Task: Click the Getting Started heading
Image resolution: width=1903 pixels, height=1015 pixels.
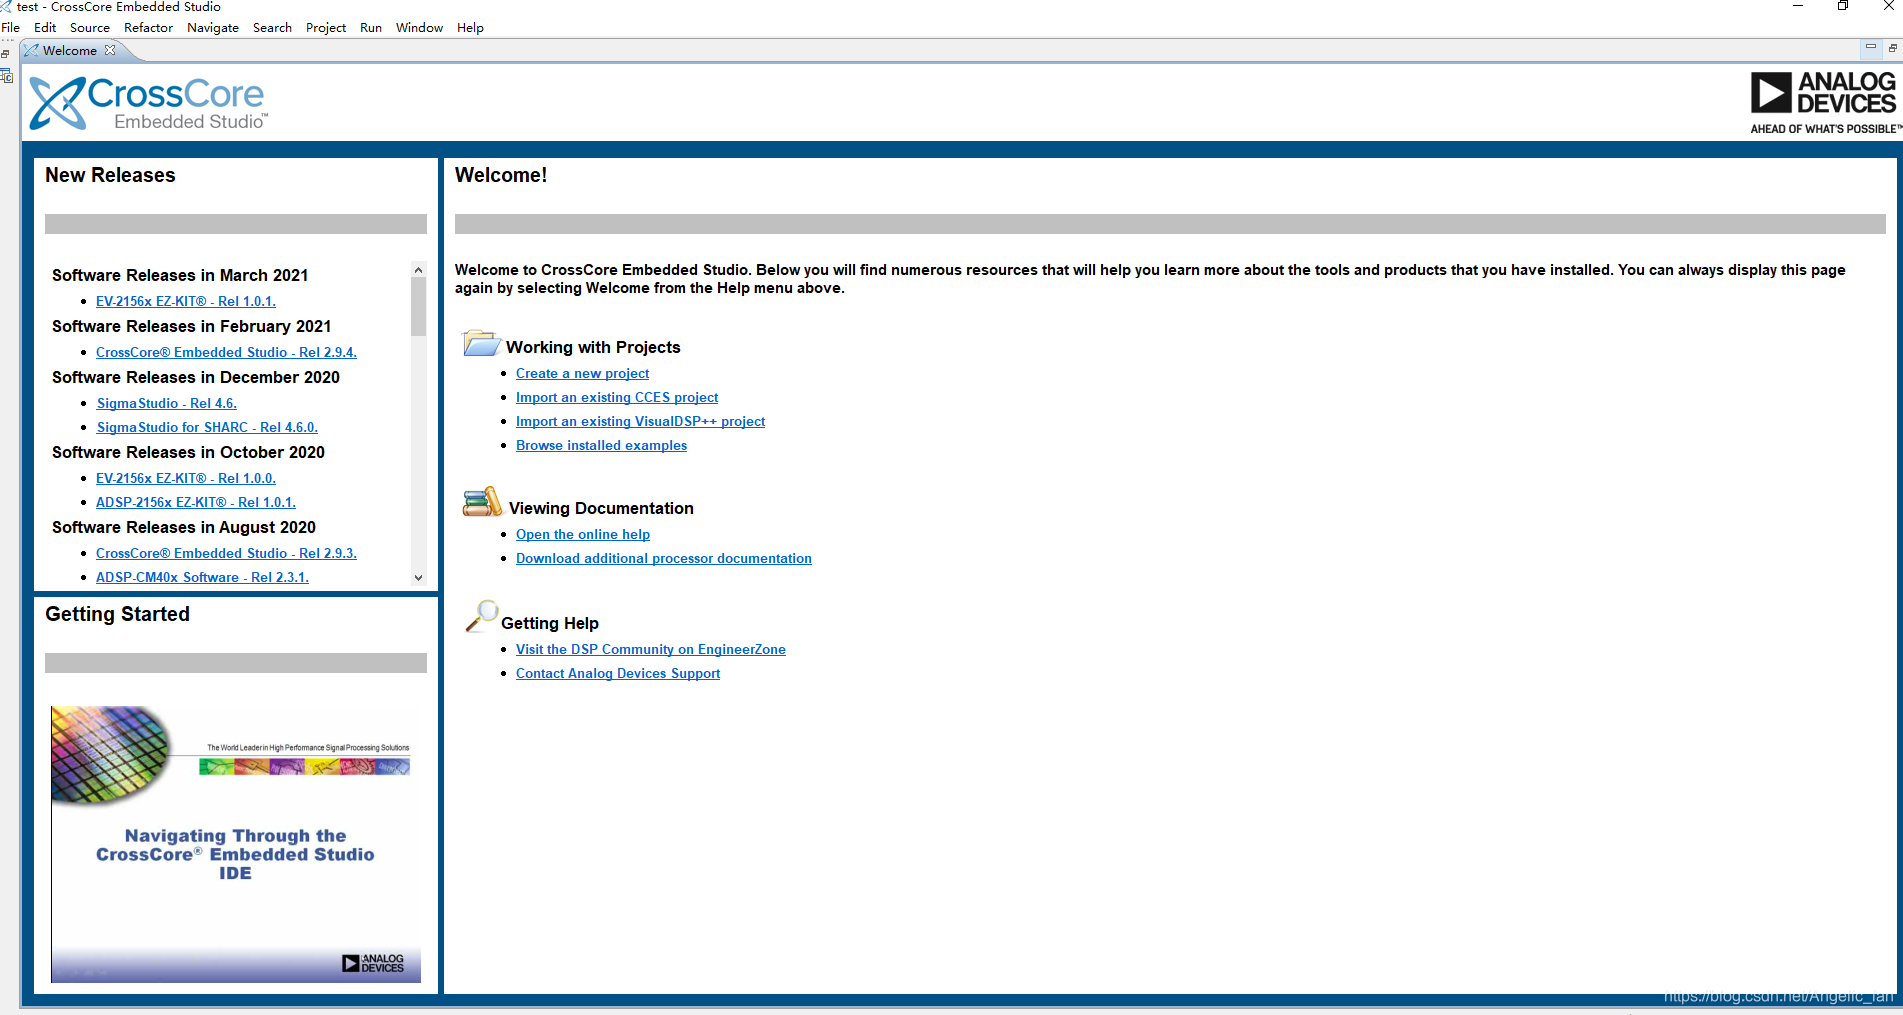Action: (117, 614)
